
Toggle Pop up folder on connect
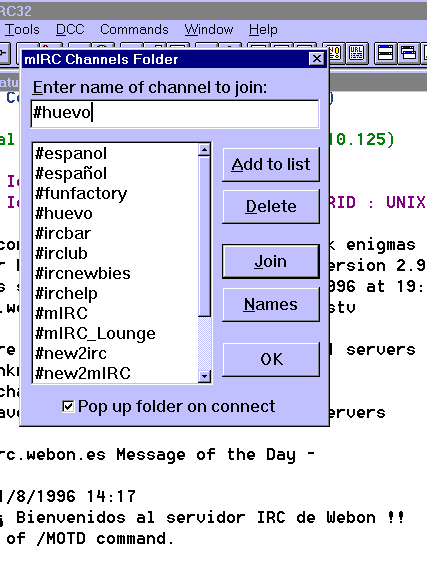click(68, 406)
